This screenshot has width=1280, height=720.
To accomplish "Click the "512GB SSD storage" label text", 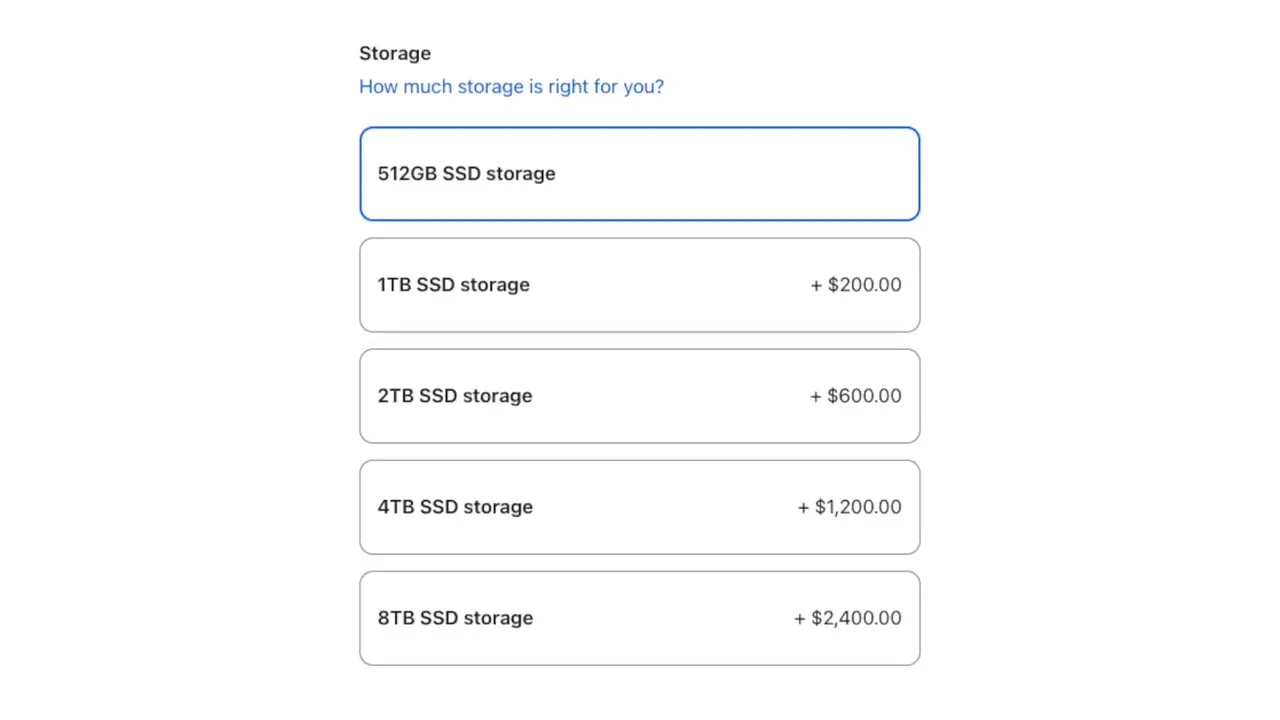I will 466,174.
